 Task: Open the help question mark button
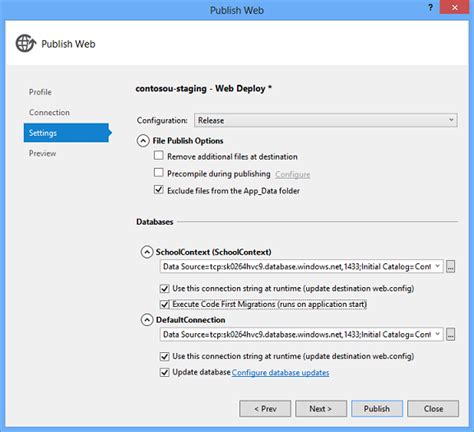(x=430, y=8)
